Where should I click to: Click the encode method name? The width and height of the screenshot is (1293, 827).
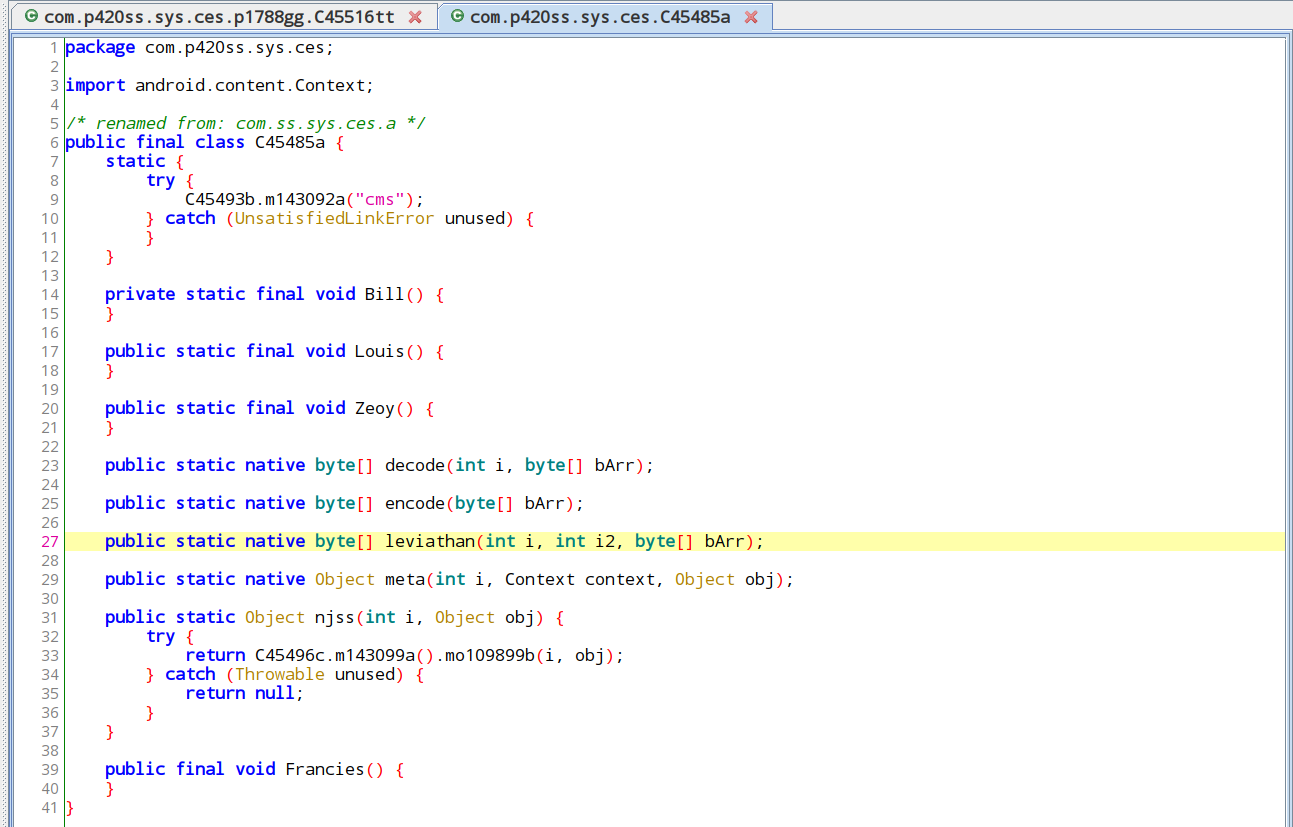(x=415, y=503)
